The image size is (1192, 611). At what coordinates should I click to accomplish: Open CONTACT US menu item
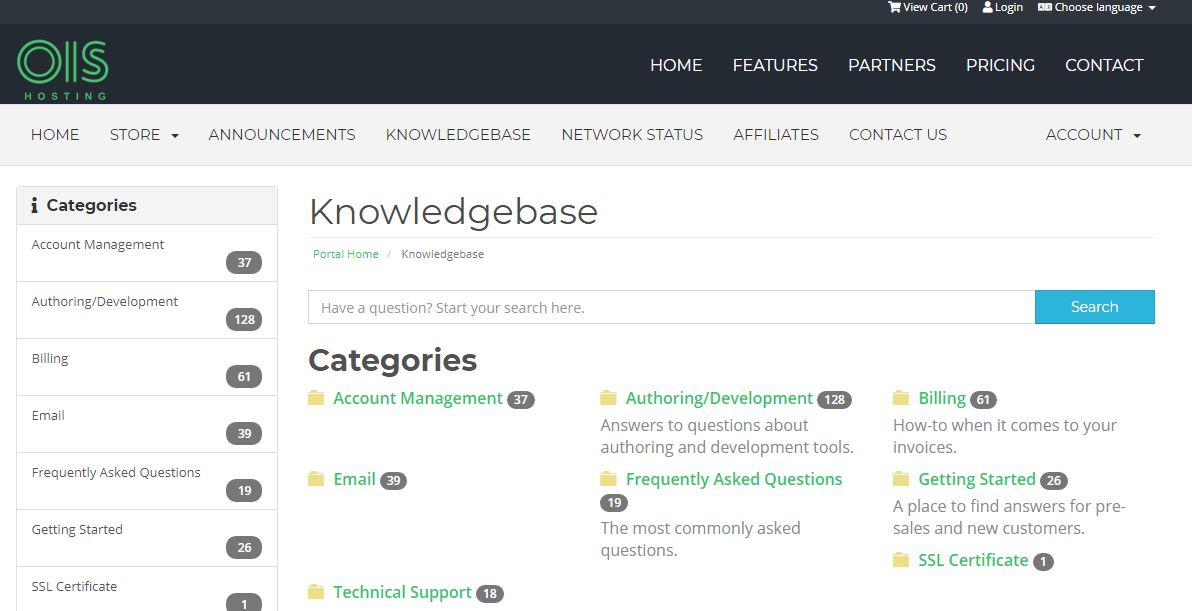point(898,135)
